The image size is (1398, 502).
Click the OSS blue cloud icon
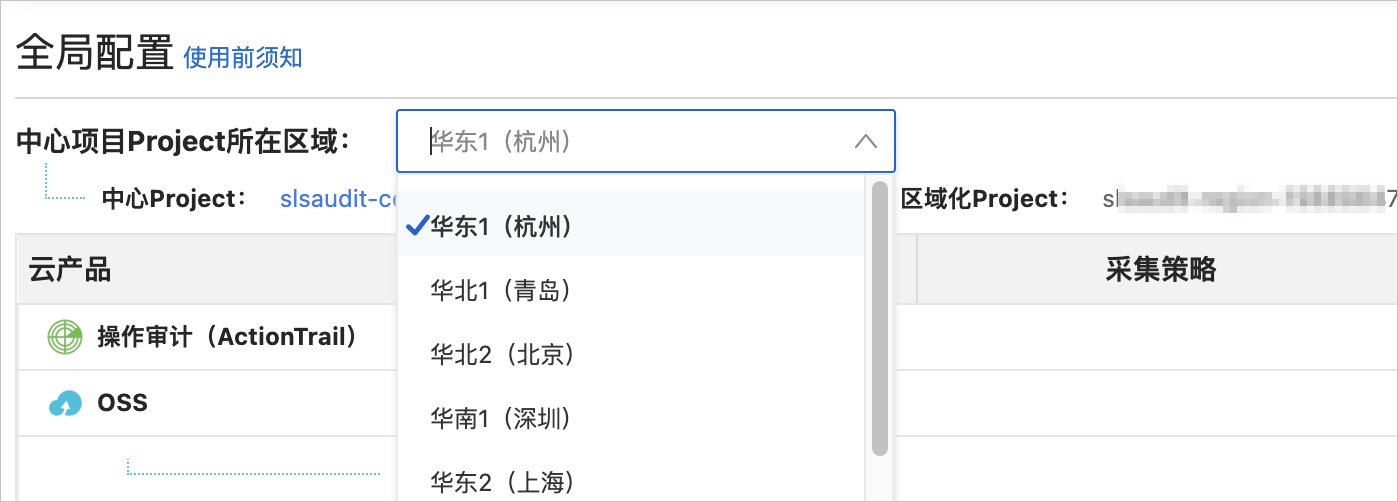tap(65, 404)
